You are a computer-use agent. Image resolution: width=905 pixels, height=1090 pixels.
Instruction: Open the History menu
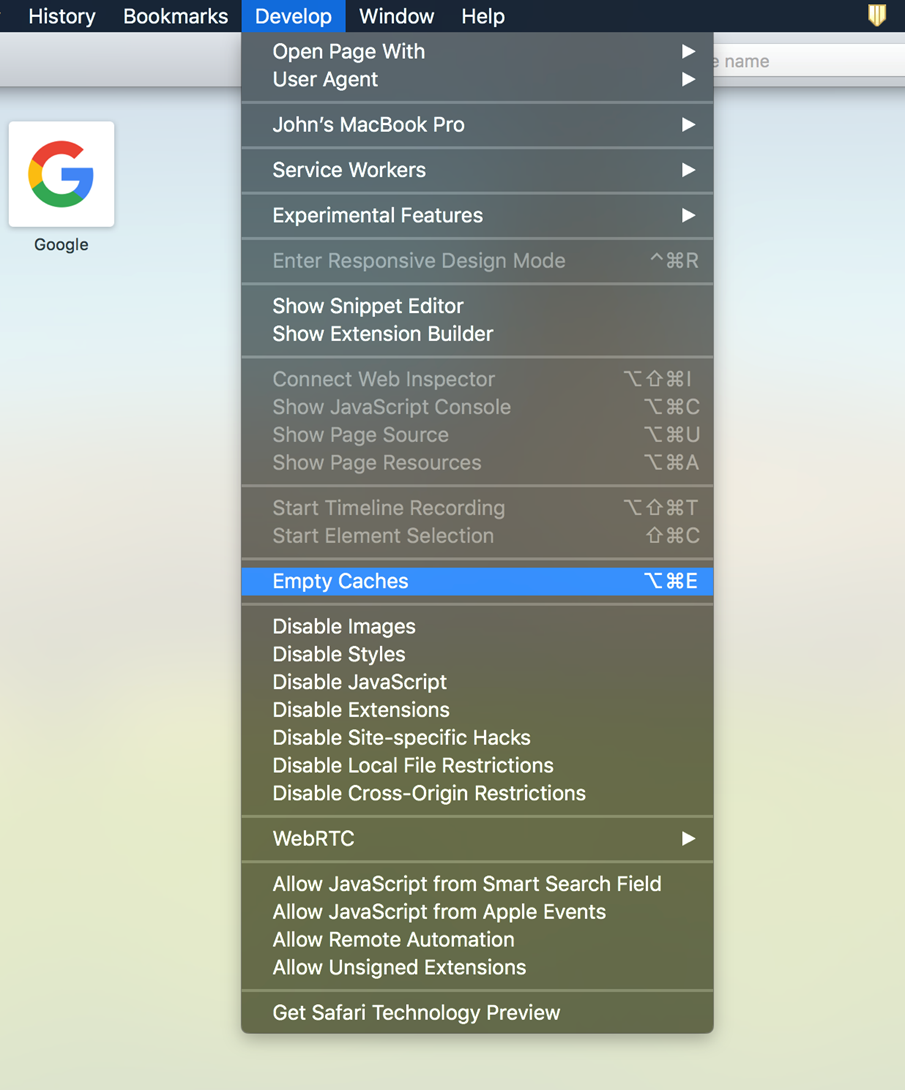click(x=62, y=16)
